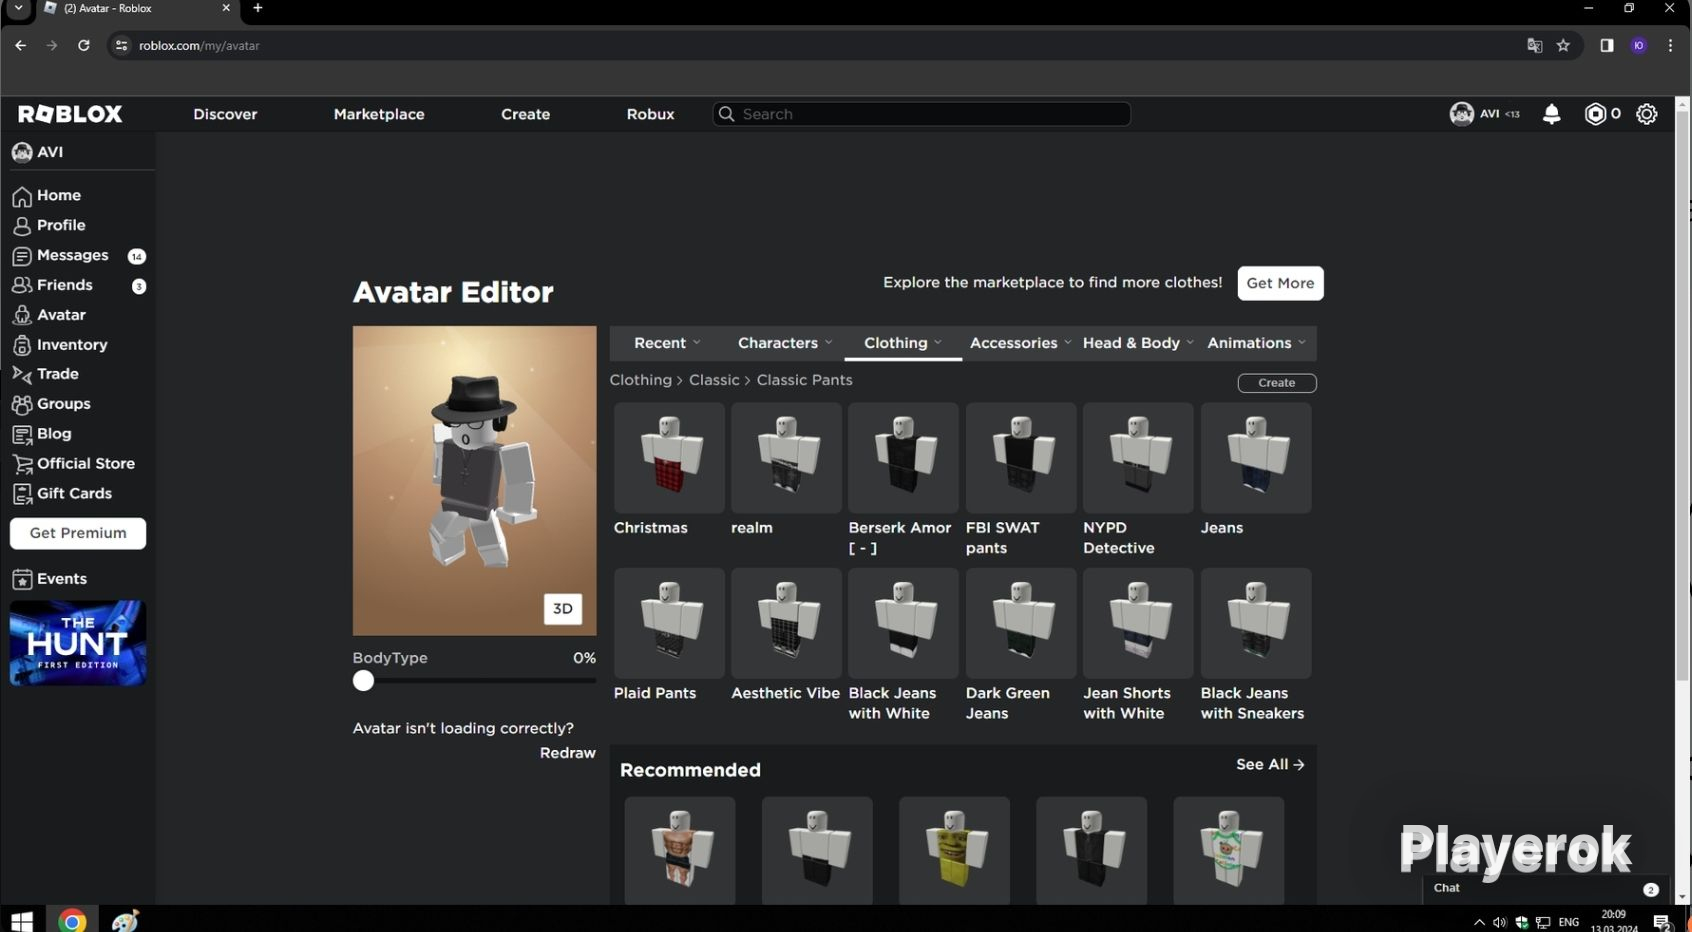
Task: Click the Get Premium button
Action: point(78,533)
